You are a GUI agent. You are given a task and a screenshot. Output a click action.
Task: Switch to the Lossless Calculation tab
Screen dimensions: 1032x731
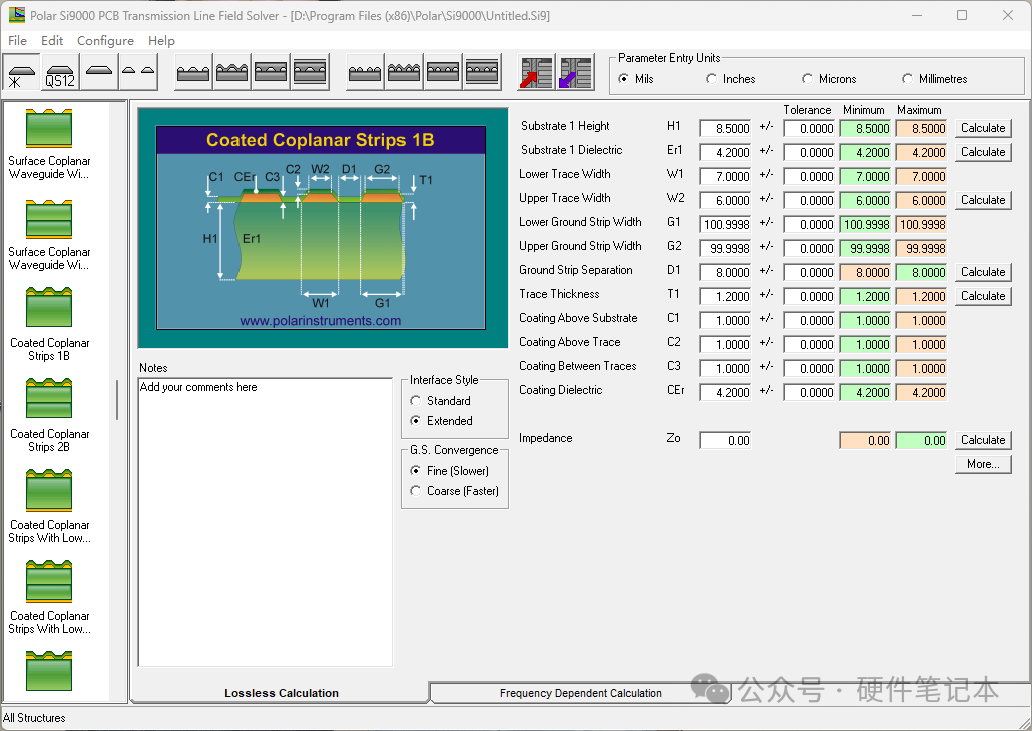click(281, 693)
